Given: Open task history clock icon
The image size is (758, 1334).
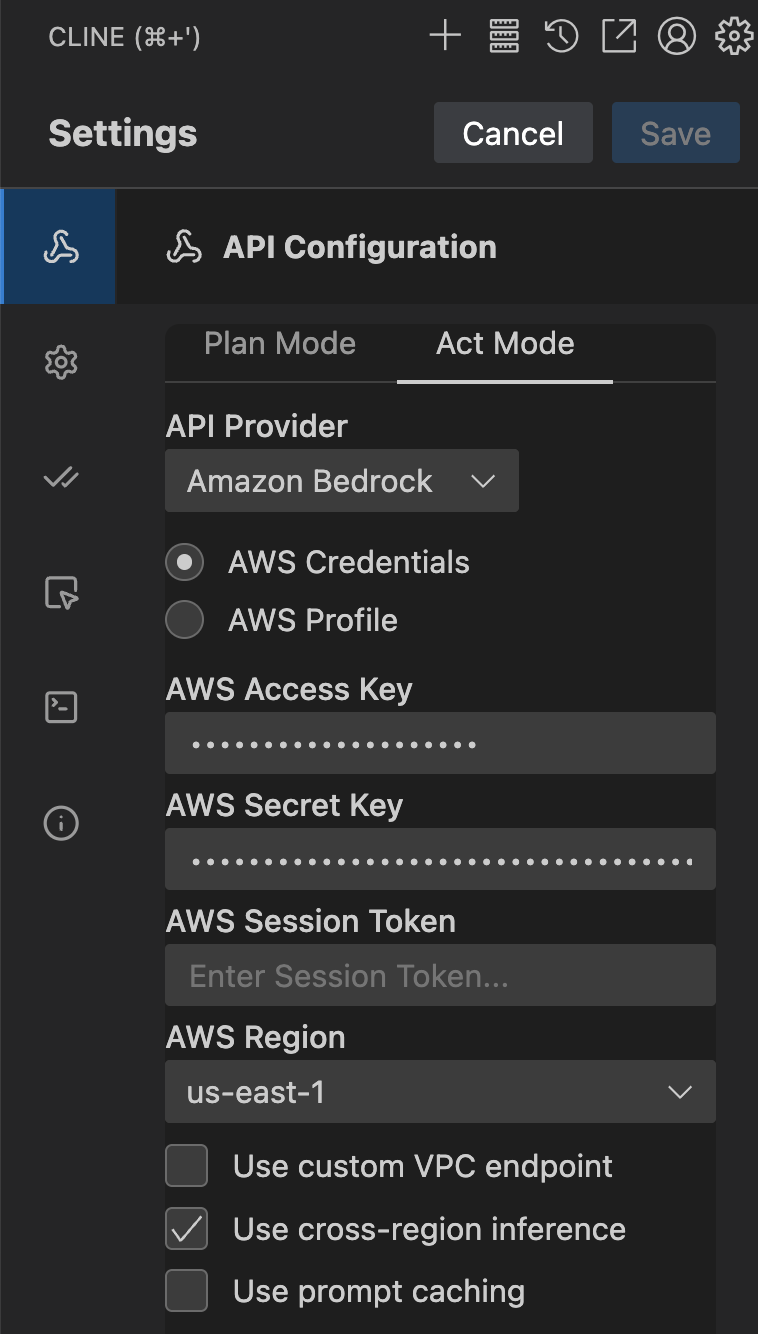Looking at the screenshot, I should pyautogui.click(x=561, y=37).
